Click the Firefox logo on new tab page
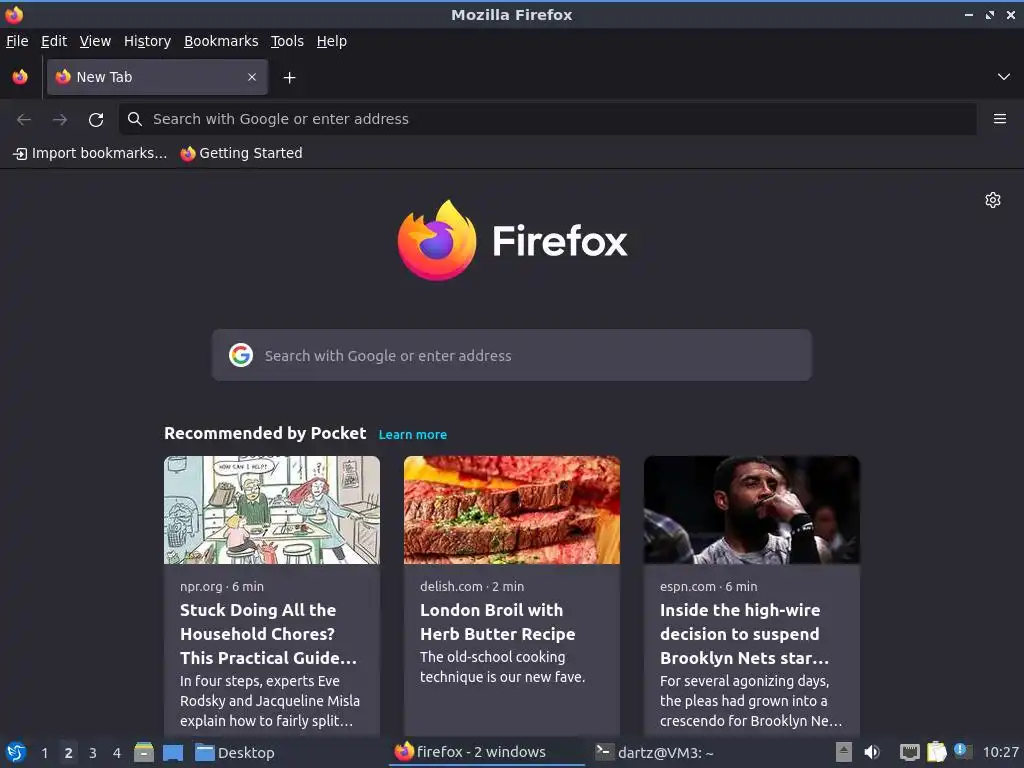 [513, 240]
